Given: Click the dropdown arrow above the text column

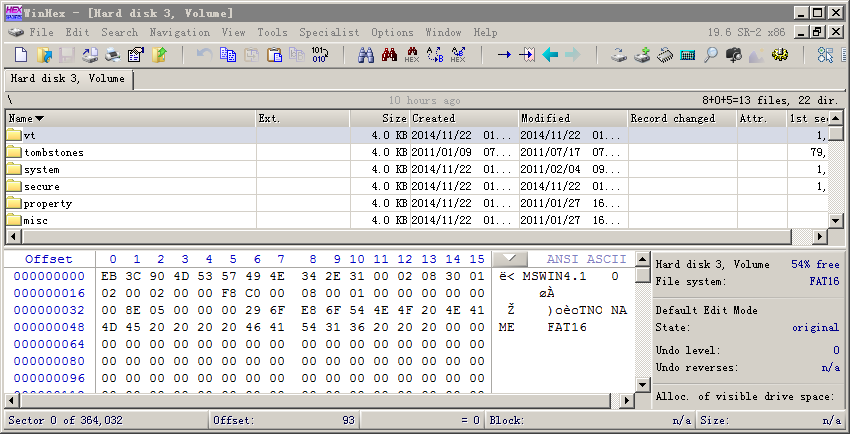Looking at the screenshot, I should 510,259.
